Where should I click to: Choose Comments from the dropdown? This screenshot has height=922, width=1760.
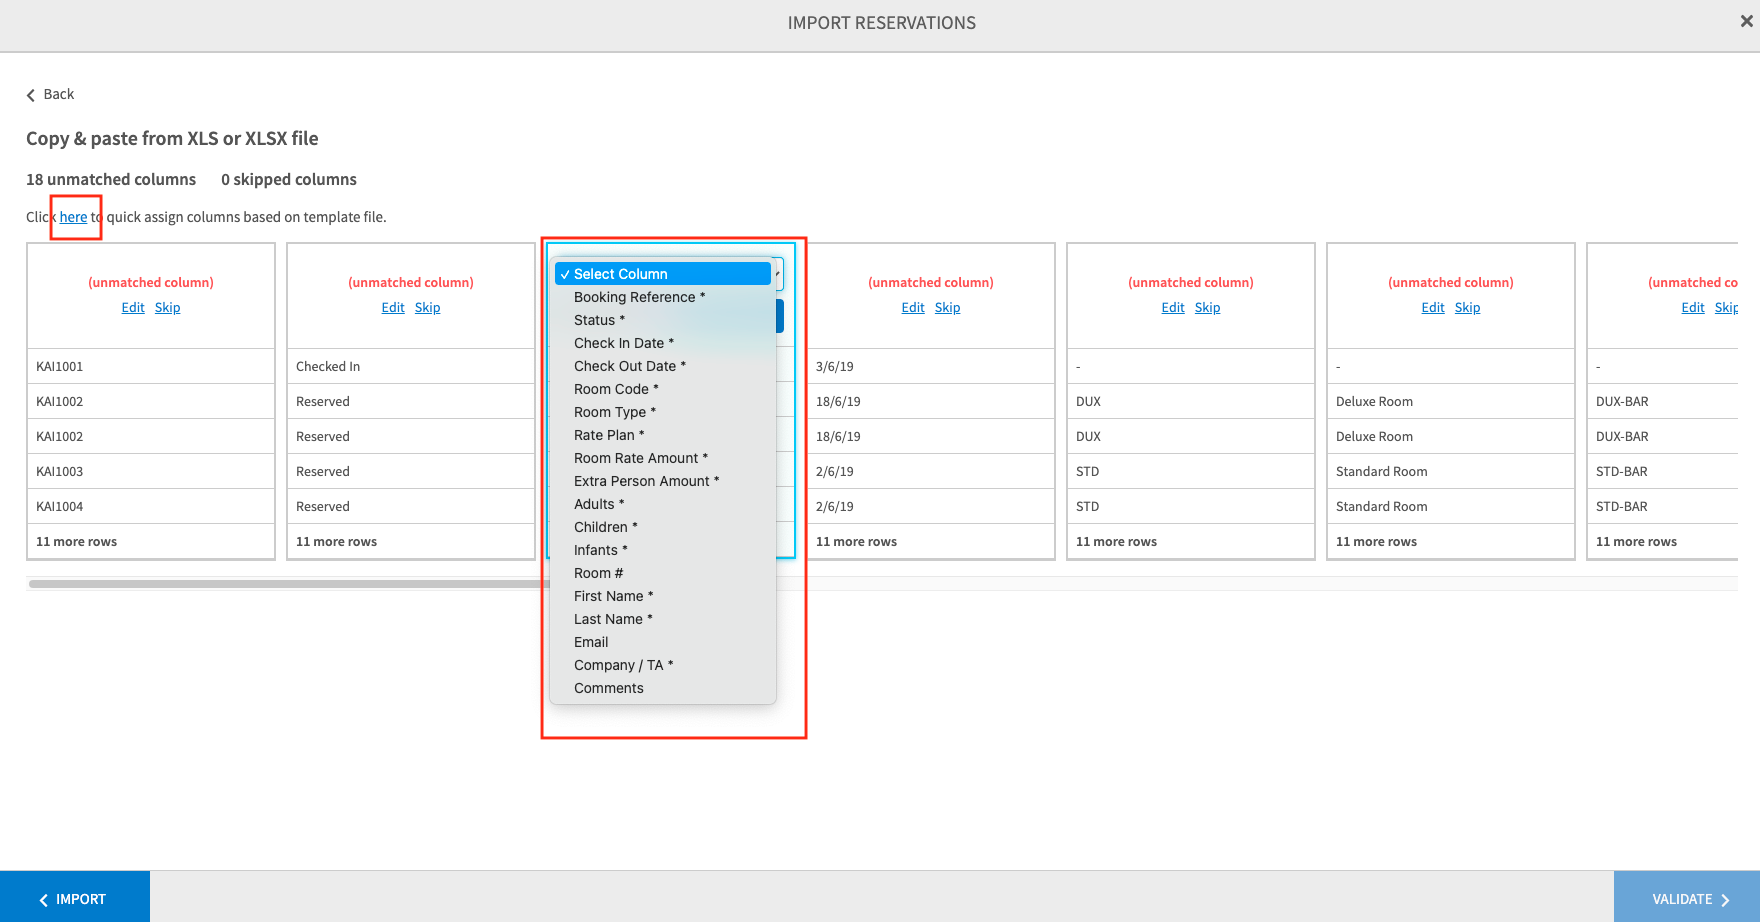608,688
